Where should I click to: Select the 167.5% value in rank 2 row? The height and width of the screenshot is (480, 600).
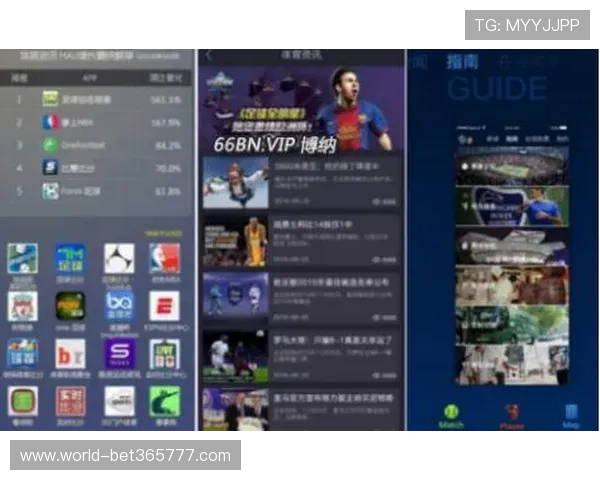point(165,123)
